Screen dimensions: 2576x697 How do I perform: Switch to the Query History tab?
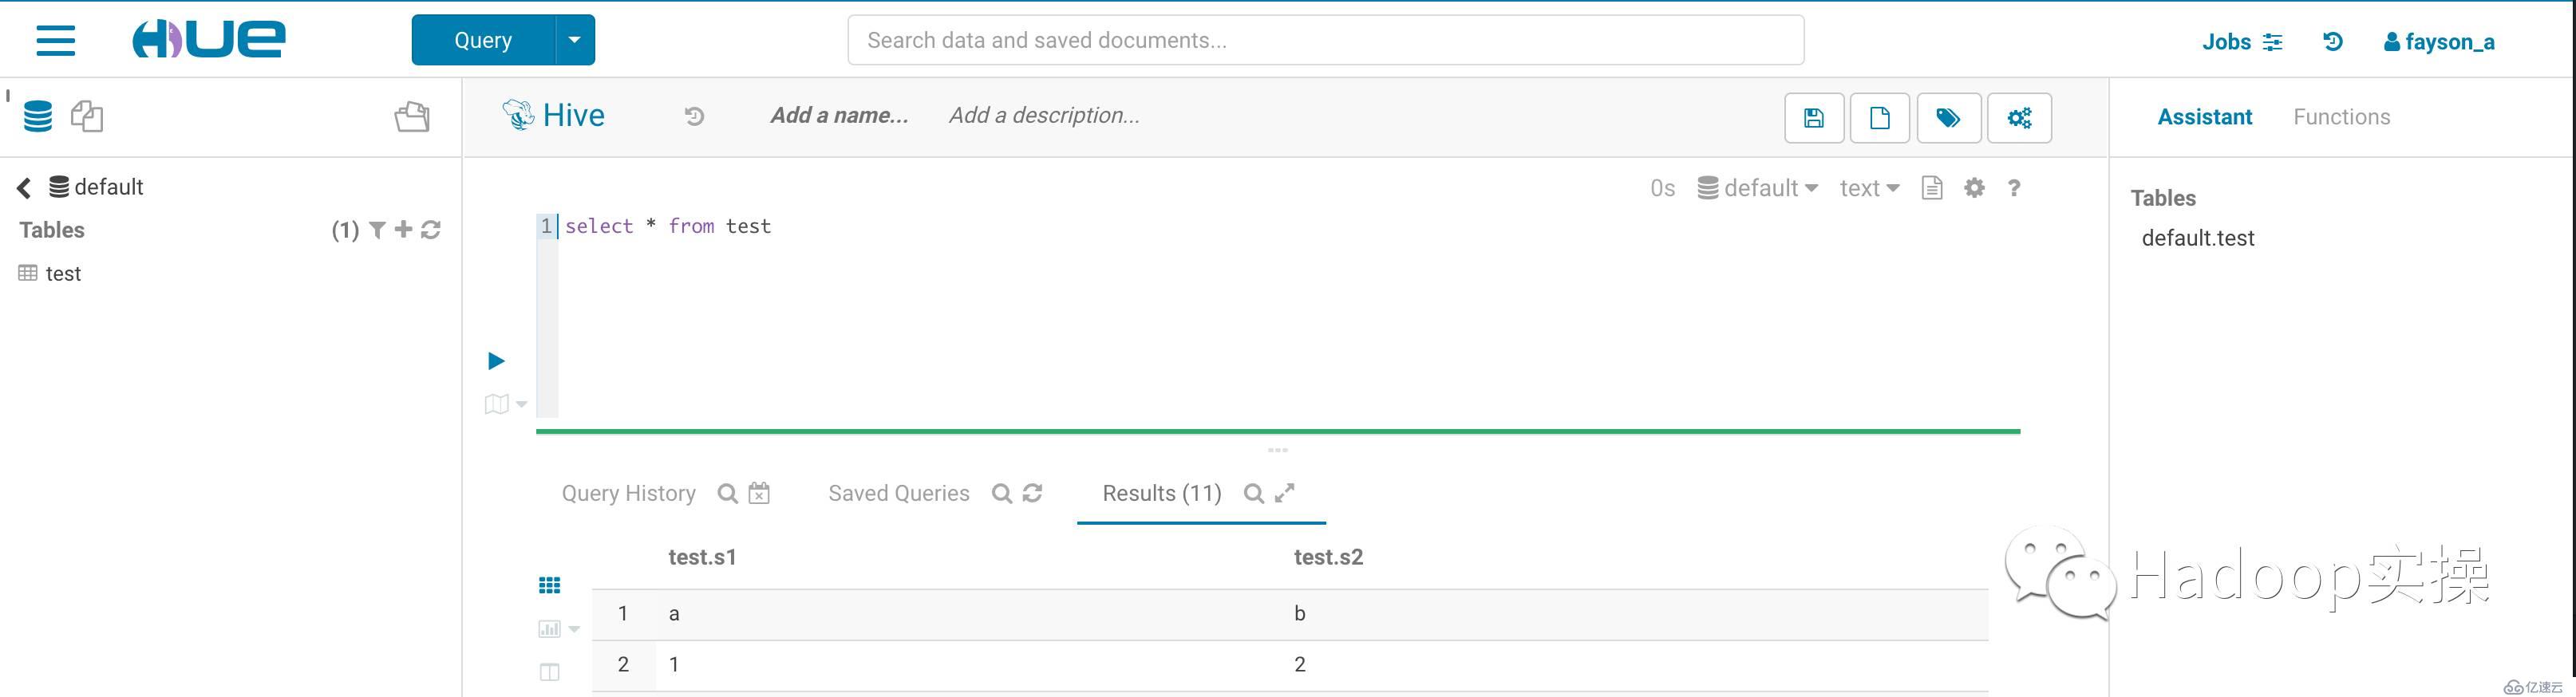628,493
